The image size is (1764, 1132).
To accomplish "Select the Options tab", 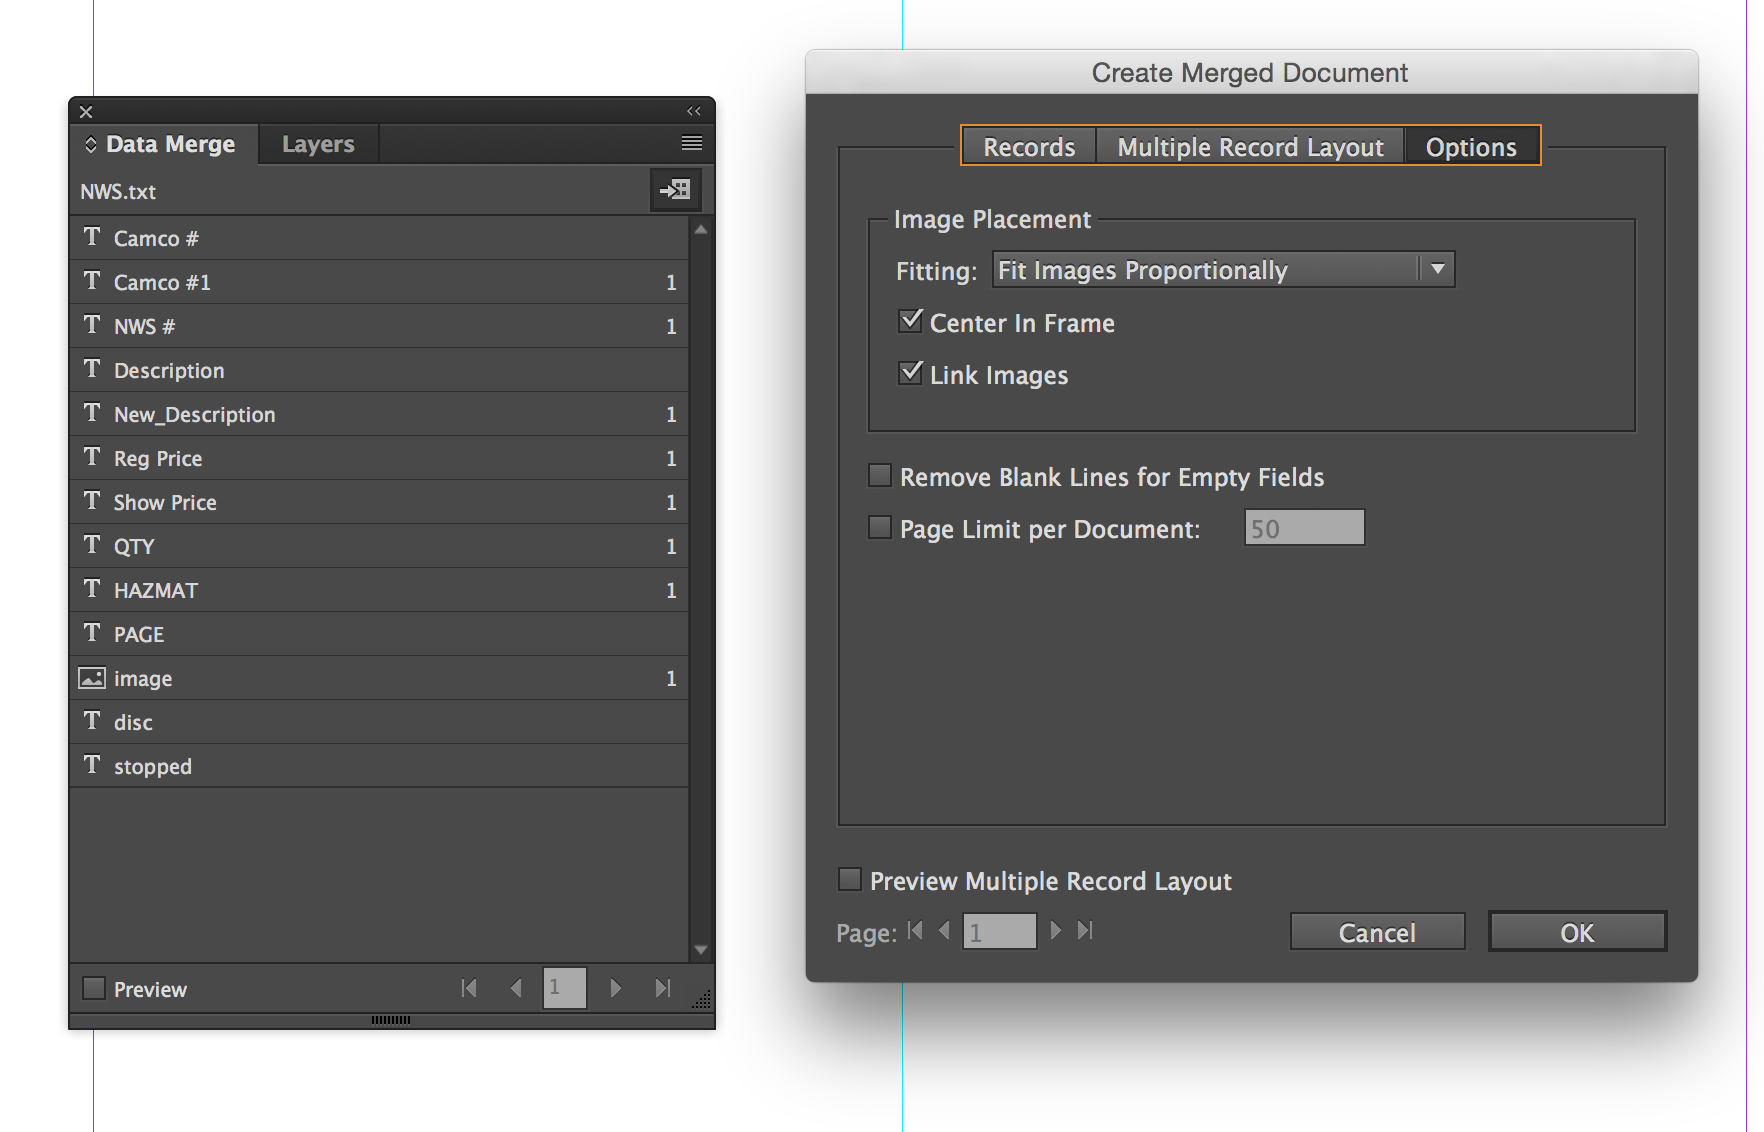I will coord(1471,147).
